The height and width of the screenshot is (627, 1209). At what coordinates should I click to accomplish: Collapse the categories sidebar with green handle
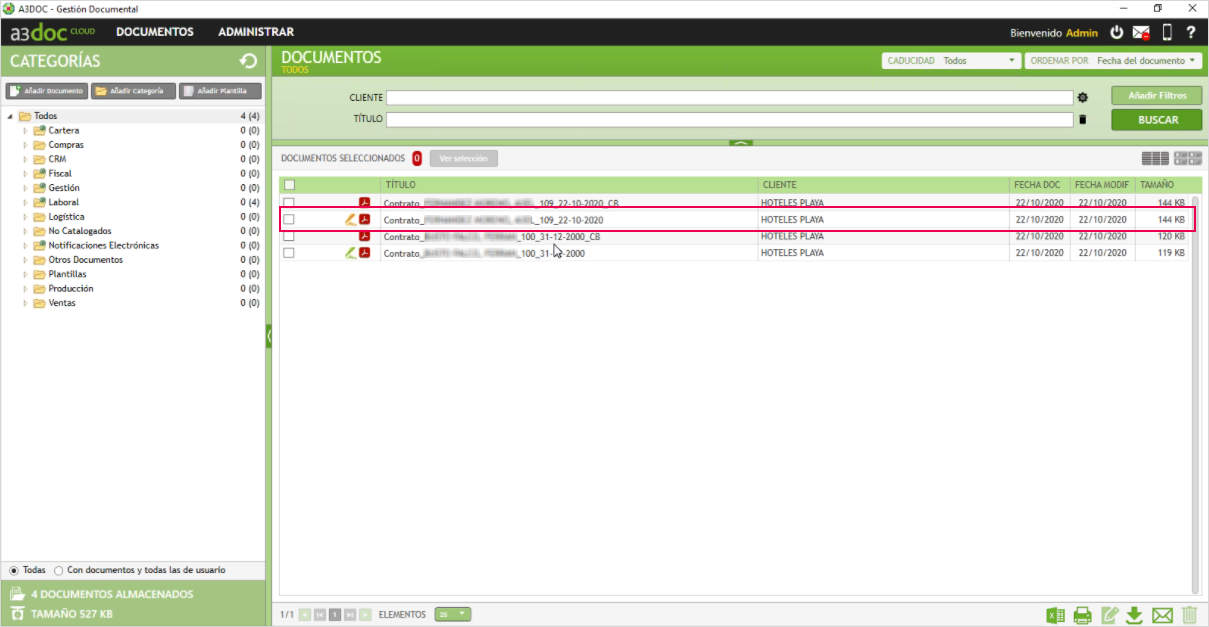(269, 336)
